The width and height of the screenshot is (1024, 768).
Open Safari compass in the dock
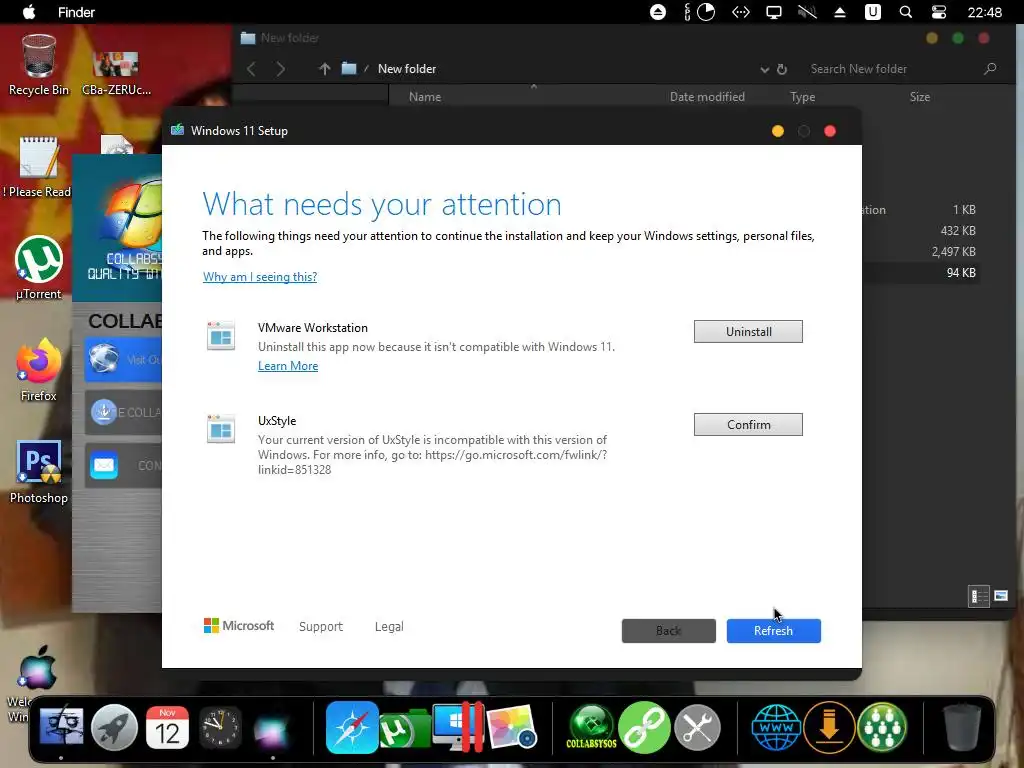click(352, 727)
